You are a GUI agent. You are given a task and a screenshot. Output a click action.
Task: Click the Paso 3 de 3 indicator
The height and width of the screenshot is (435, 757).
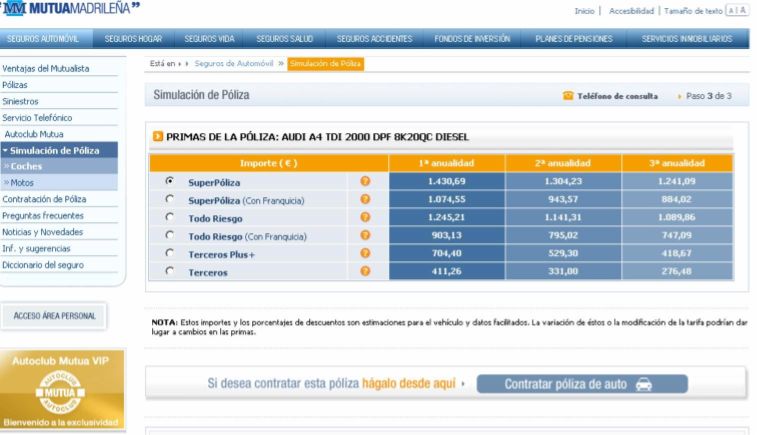coord(709,96)
